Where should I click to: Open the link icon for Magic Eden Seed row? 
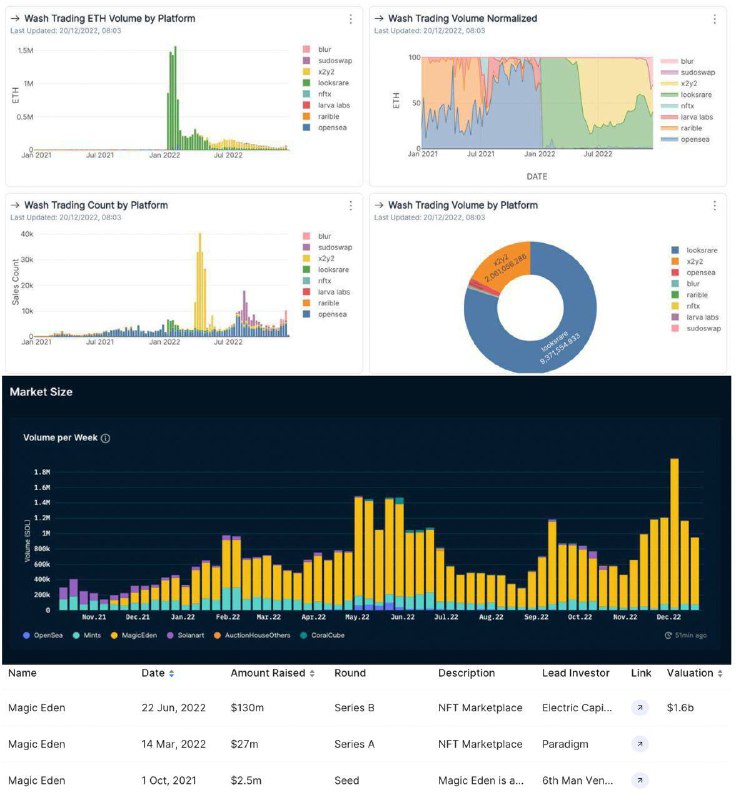[x=640, y=780]
